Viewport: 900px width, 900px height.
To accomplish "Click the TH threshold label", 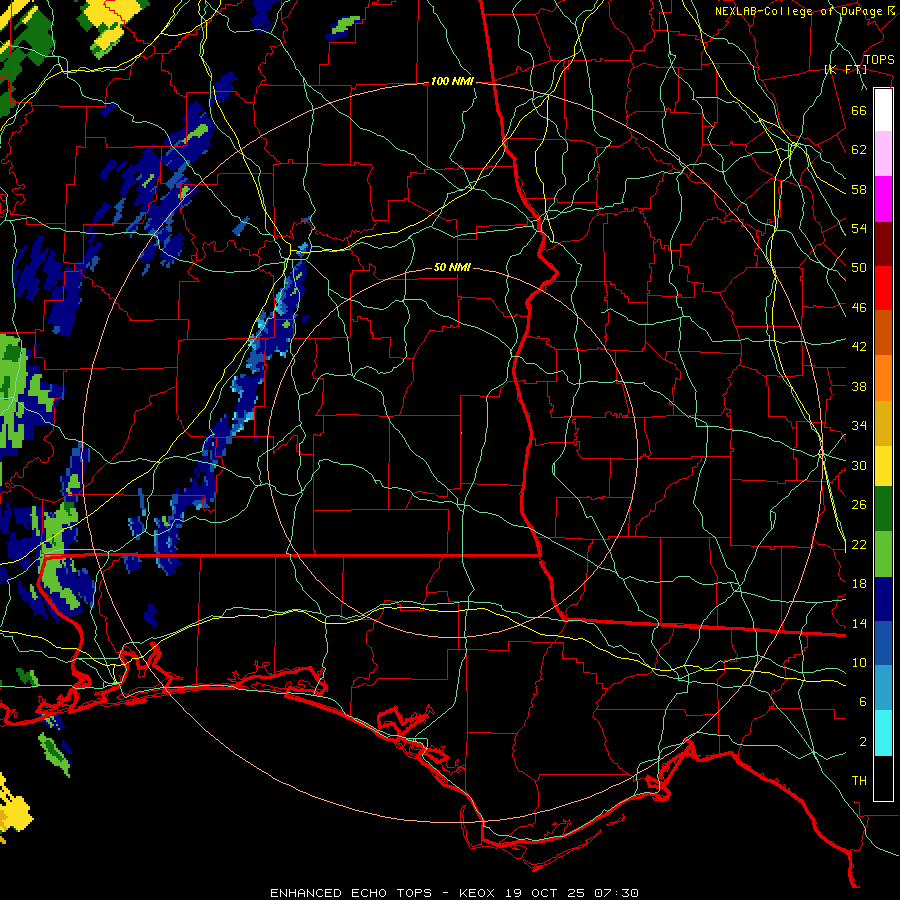I will point(859,781).
